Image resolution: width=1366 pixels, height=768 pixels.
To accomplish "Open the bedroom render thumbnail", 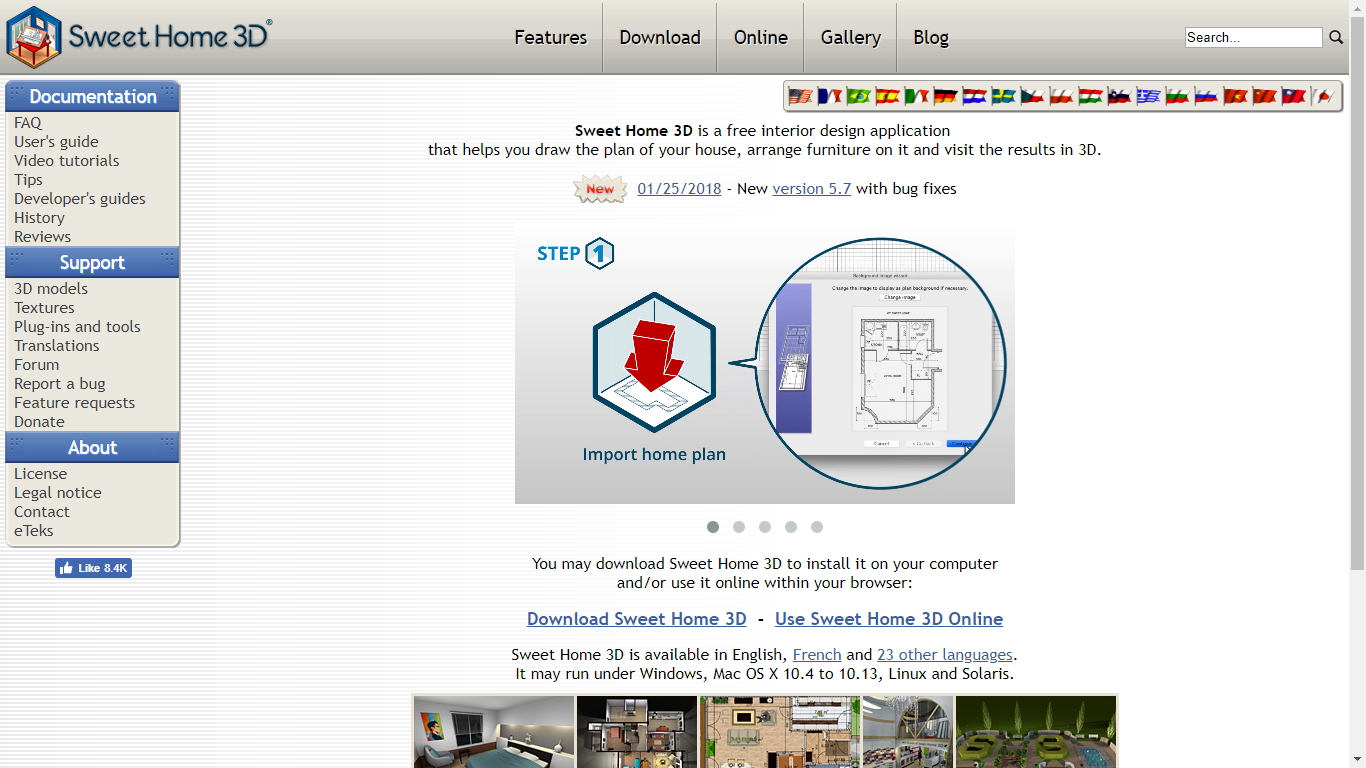I will [494, 732].
